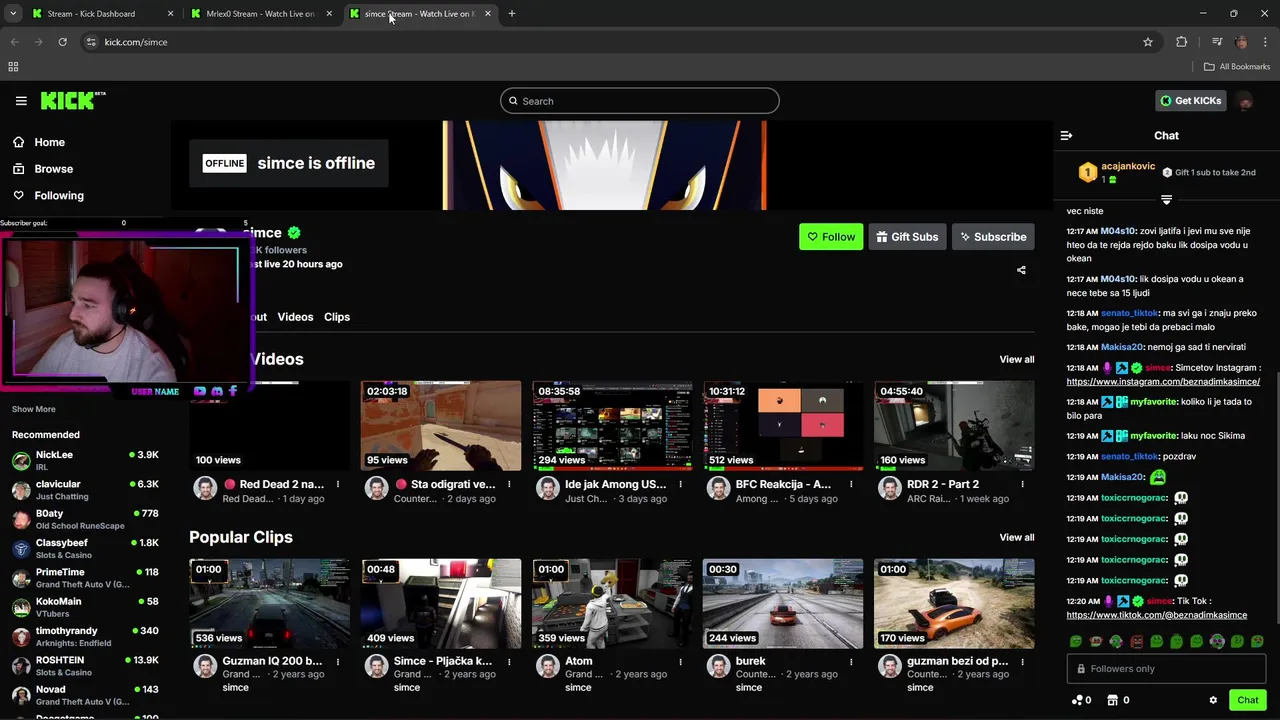The width and height of the screenshot is (1280, 720).
Task: Switch to the Videos tab
Action: tap(295, 317)
